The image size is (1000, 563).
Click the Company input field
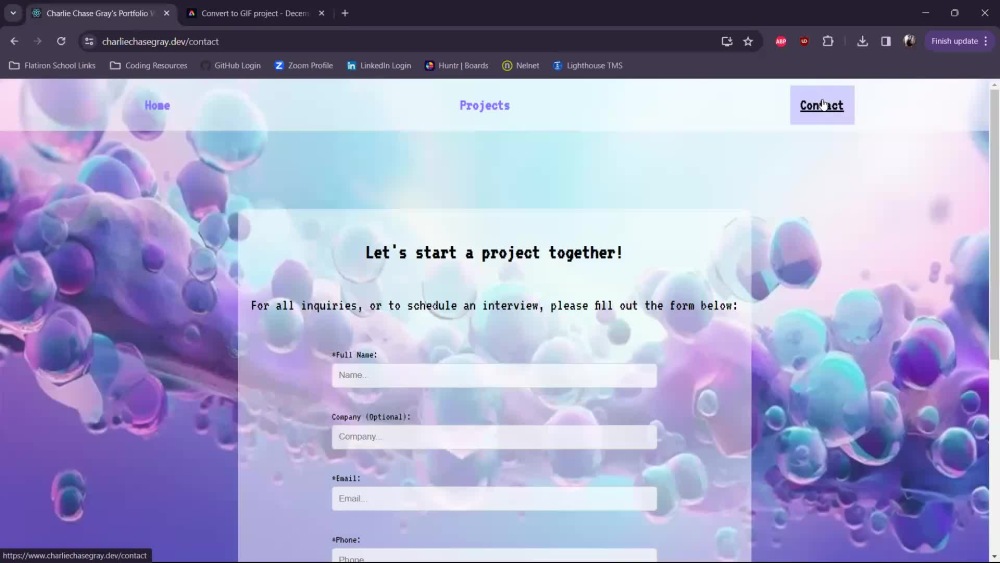(x=494, y=437)
